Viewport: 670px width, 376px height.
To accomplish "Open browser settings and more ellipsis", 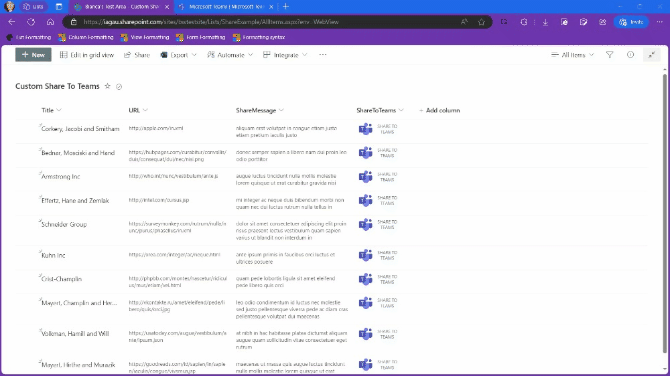I will click(660, 22).
